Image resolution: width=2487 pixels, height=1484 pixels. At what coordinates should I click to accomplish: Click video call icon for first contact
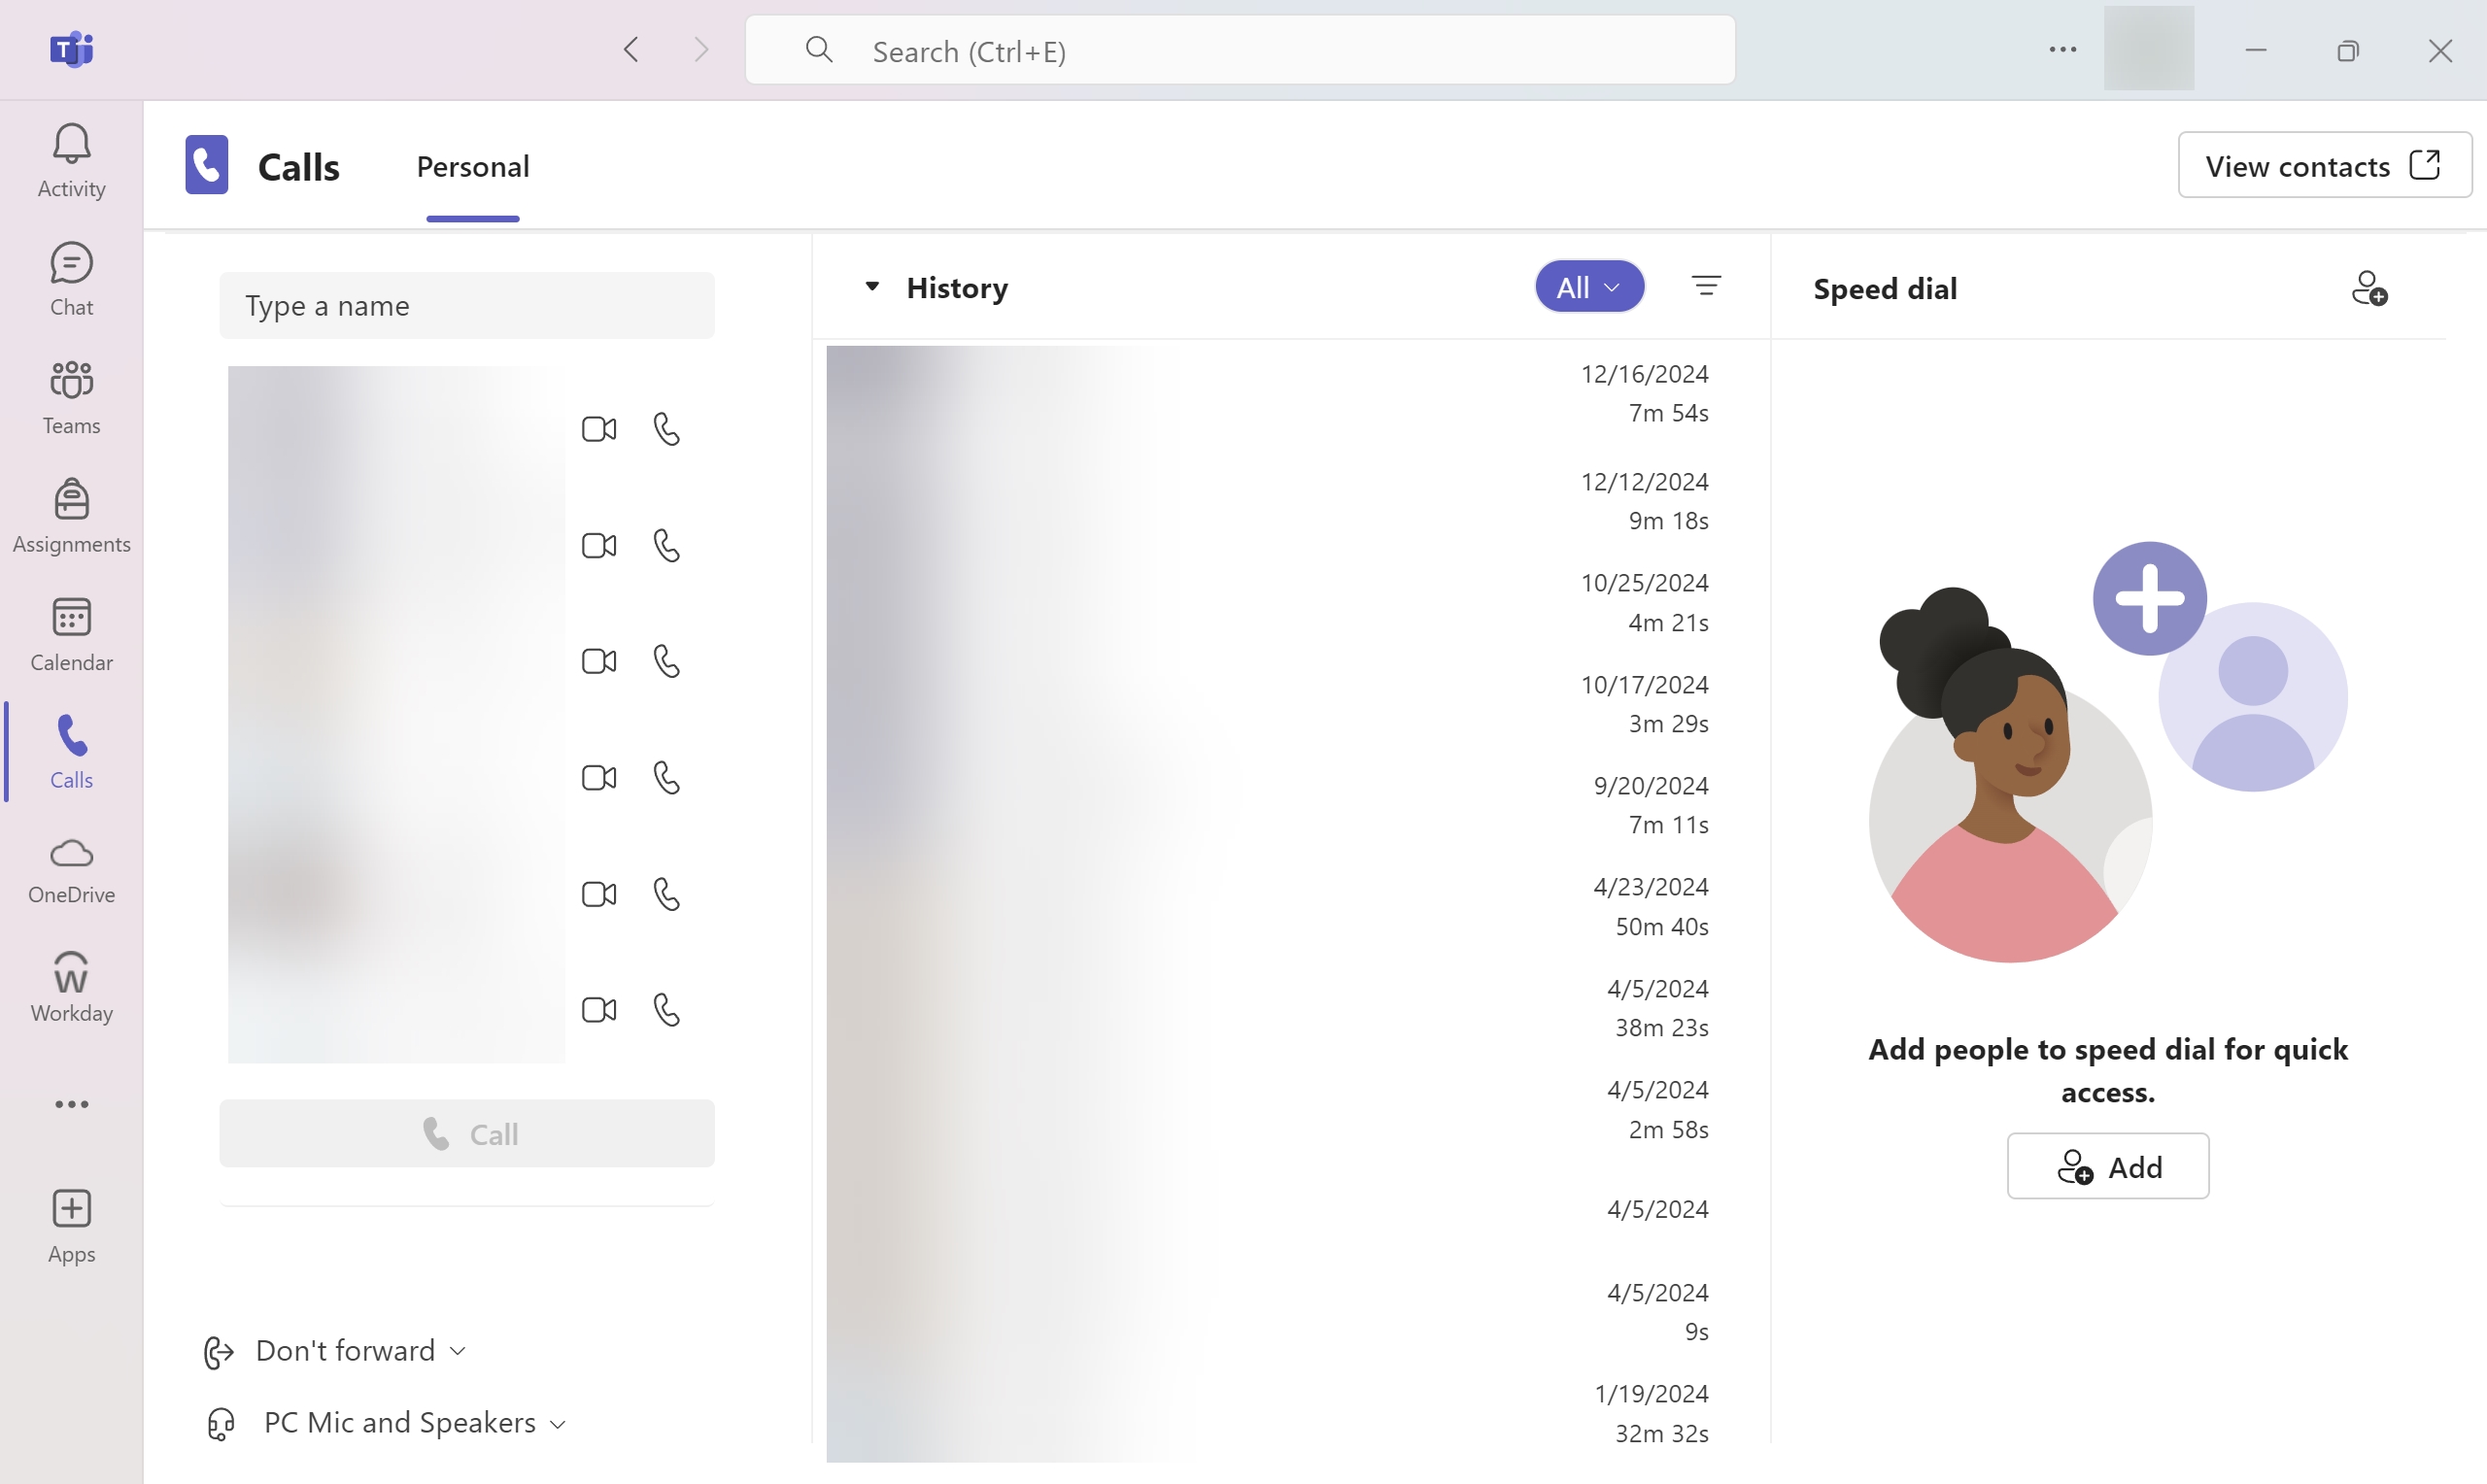point(599,429)
